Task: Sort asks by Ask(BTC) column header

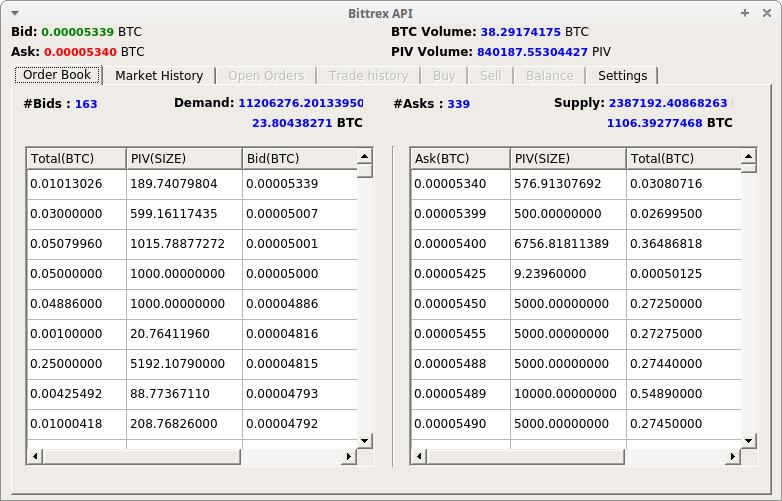Action: [460, 159]
